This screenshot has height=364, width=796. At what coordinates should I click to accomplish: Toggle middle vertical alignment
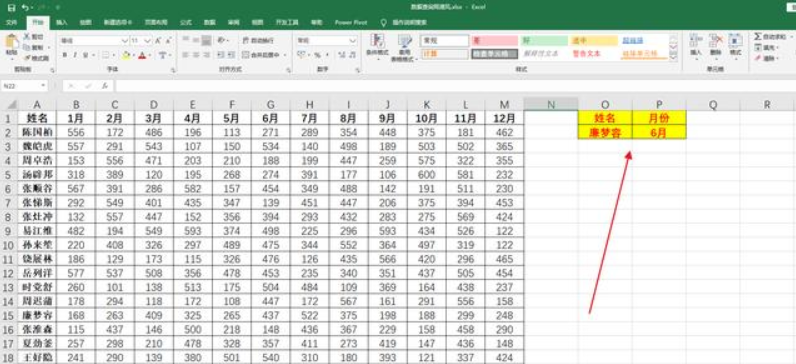click(x=196, y=40)
